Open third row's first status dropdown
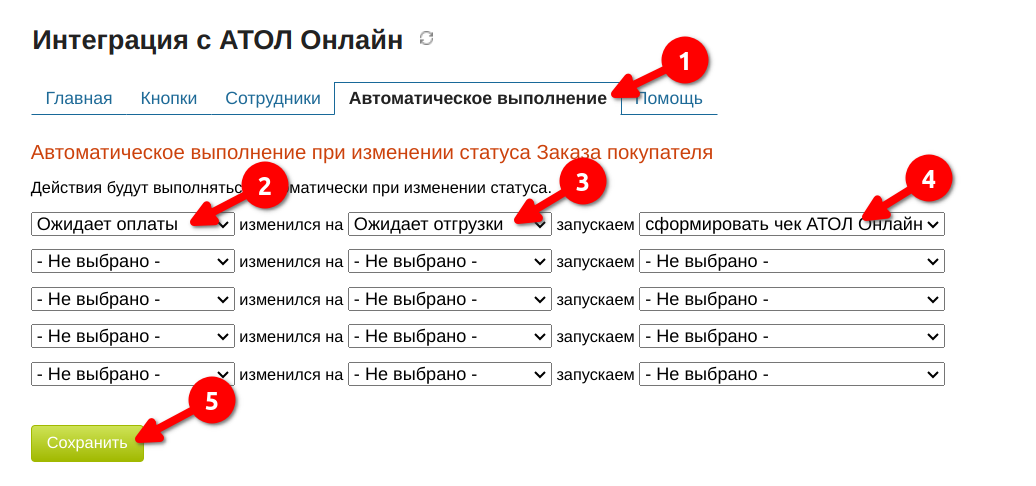1036x486 pixels. click(133, 299)
